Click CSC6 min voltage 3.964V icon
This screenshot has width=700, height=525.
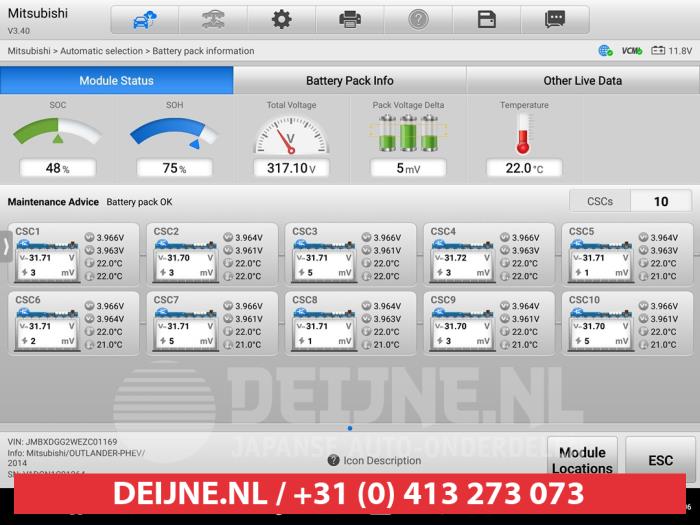click(89, 318)
